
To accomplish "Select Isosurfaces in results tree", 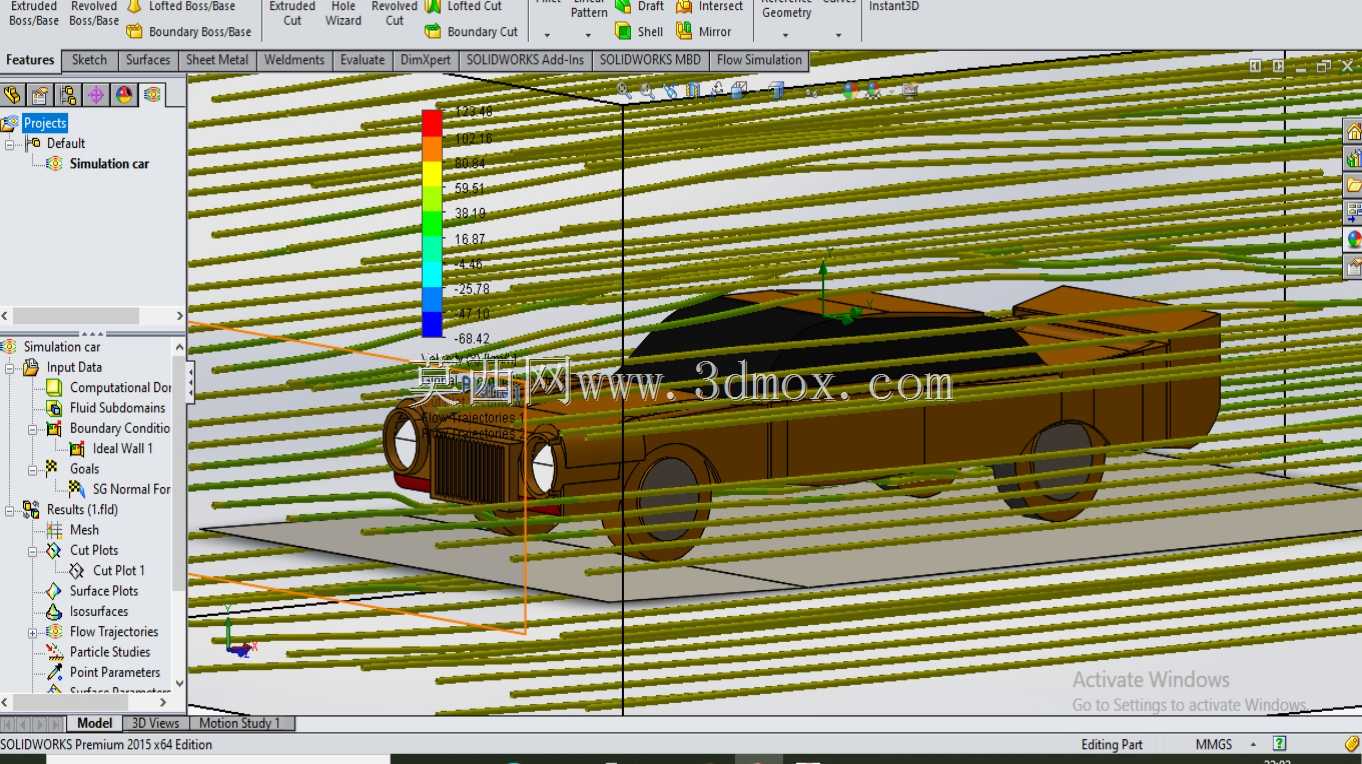I will (x=87, y=612).
